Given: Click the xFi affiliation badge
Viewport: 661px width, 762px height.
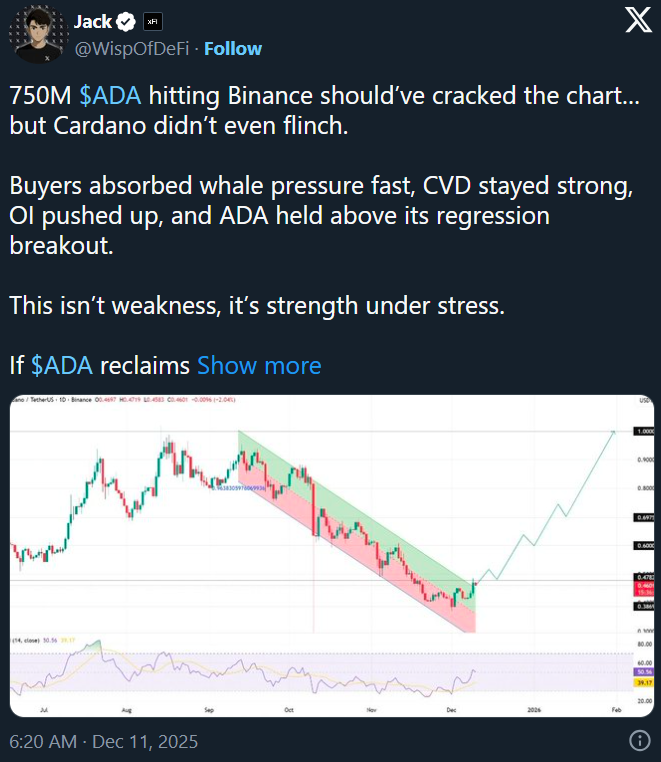Looking at the screenshot, I should pyautogui.click(x=152, y=21).
